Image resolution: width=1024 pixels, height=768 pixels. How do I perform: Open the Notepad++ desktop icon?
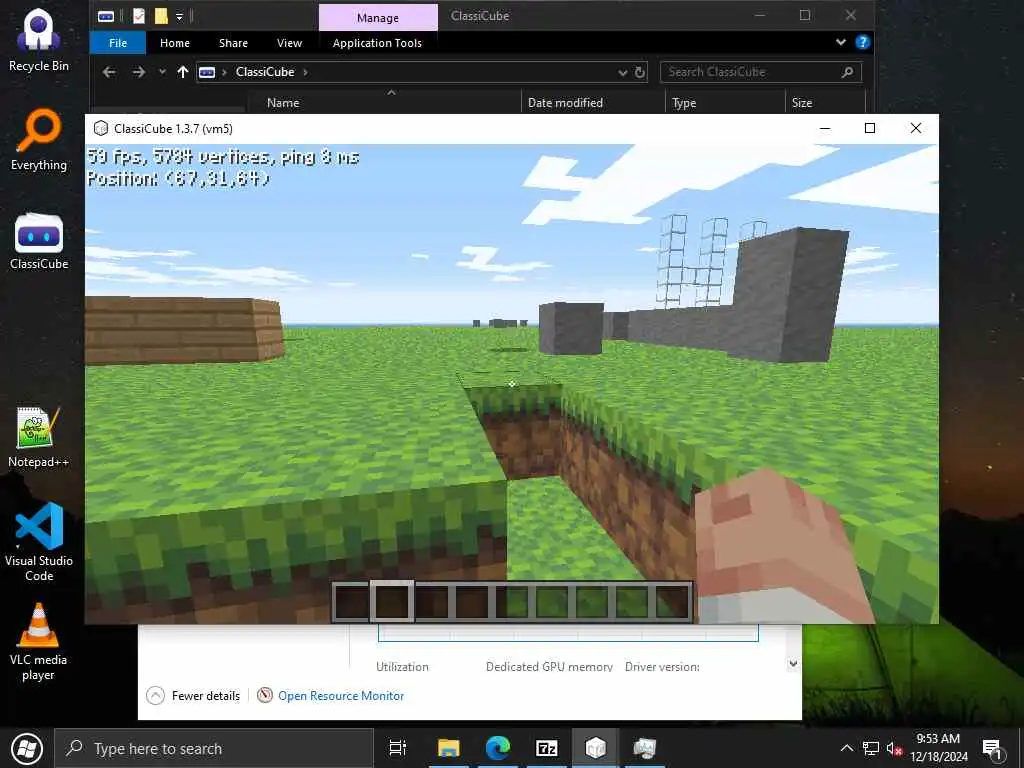39,436
